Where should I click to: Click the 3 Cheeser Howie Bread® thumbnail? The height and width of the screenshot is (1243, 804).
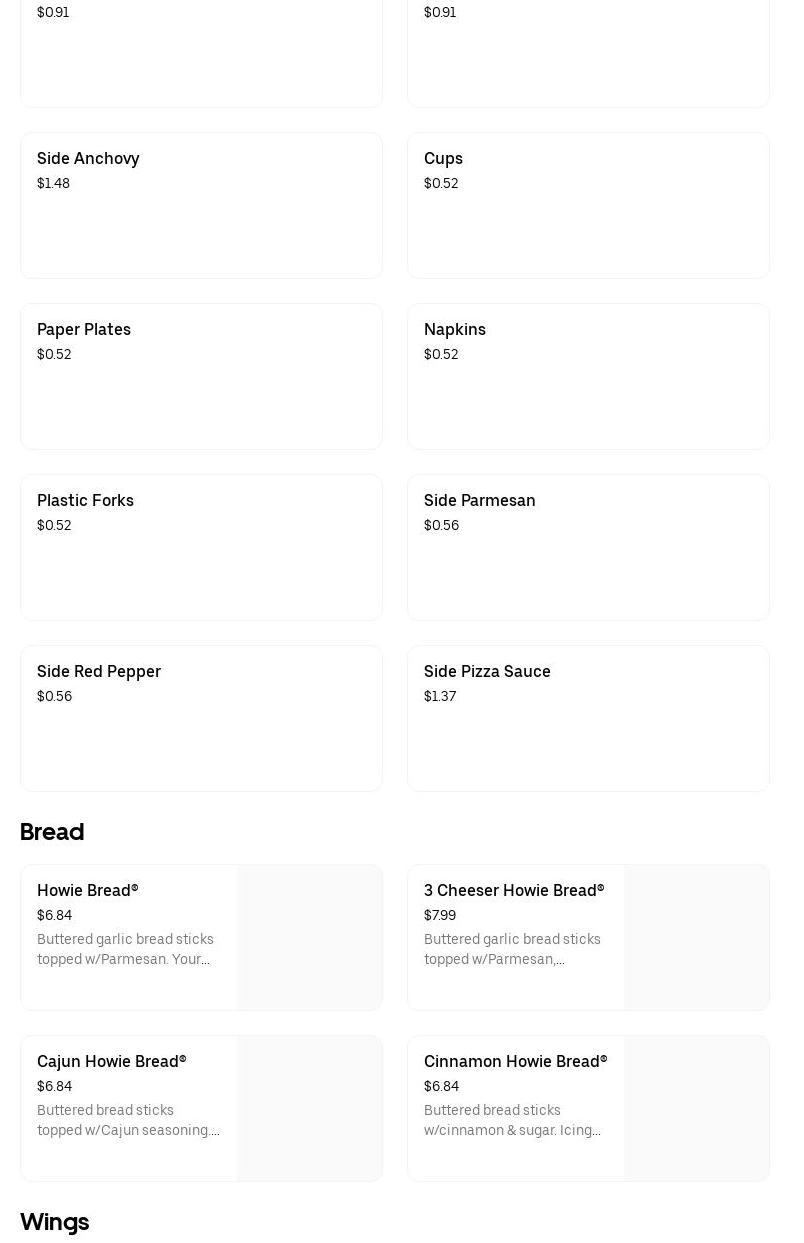point(697,937)
